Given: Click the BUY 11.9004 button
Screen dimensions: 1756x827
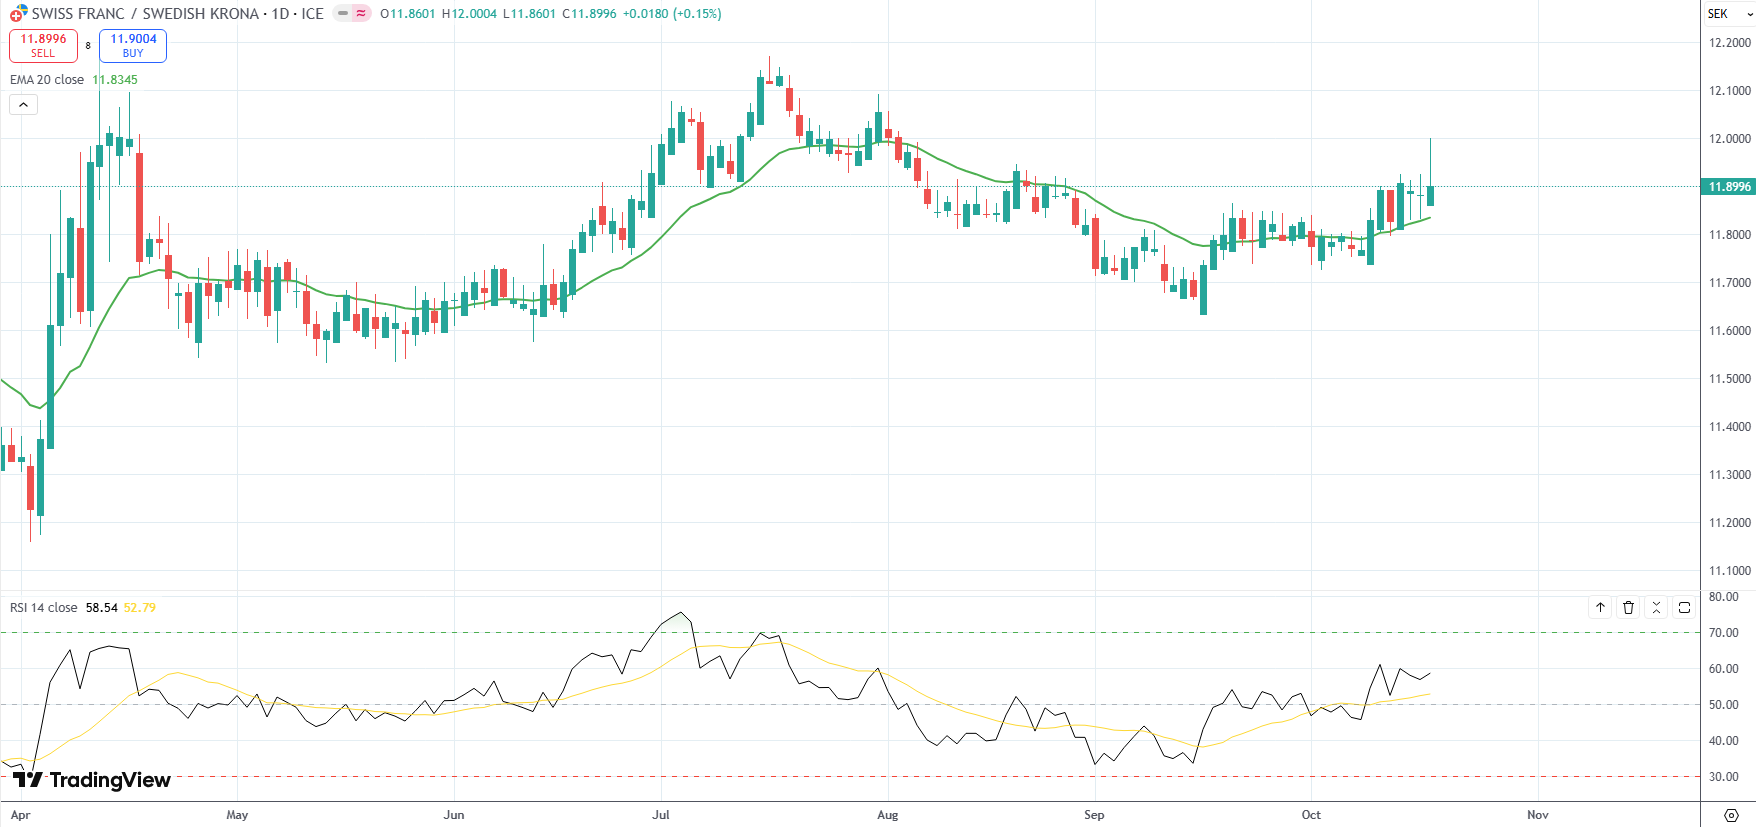Looking at the screenshot, I should pos(133,45).
